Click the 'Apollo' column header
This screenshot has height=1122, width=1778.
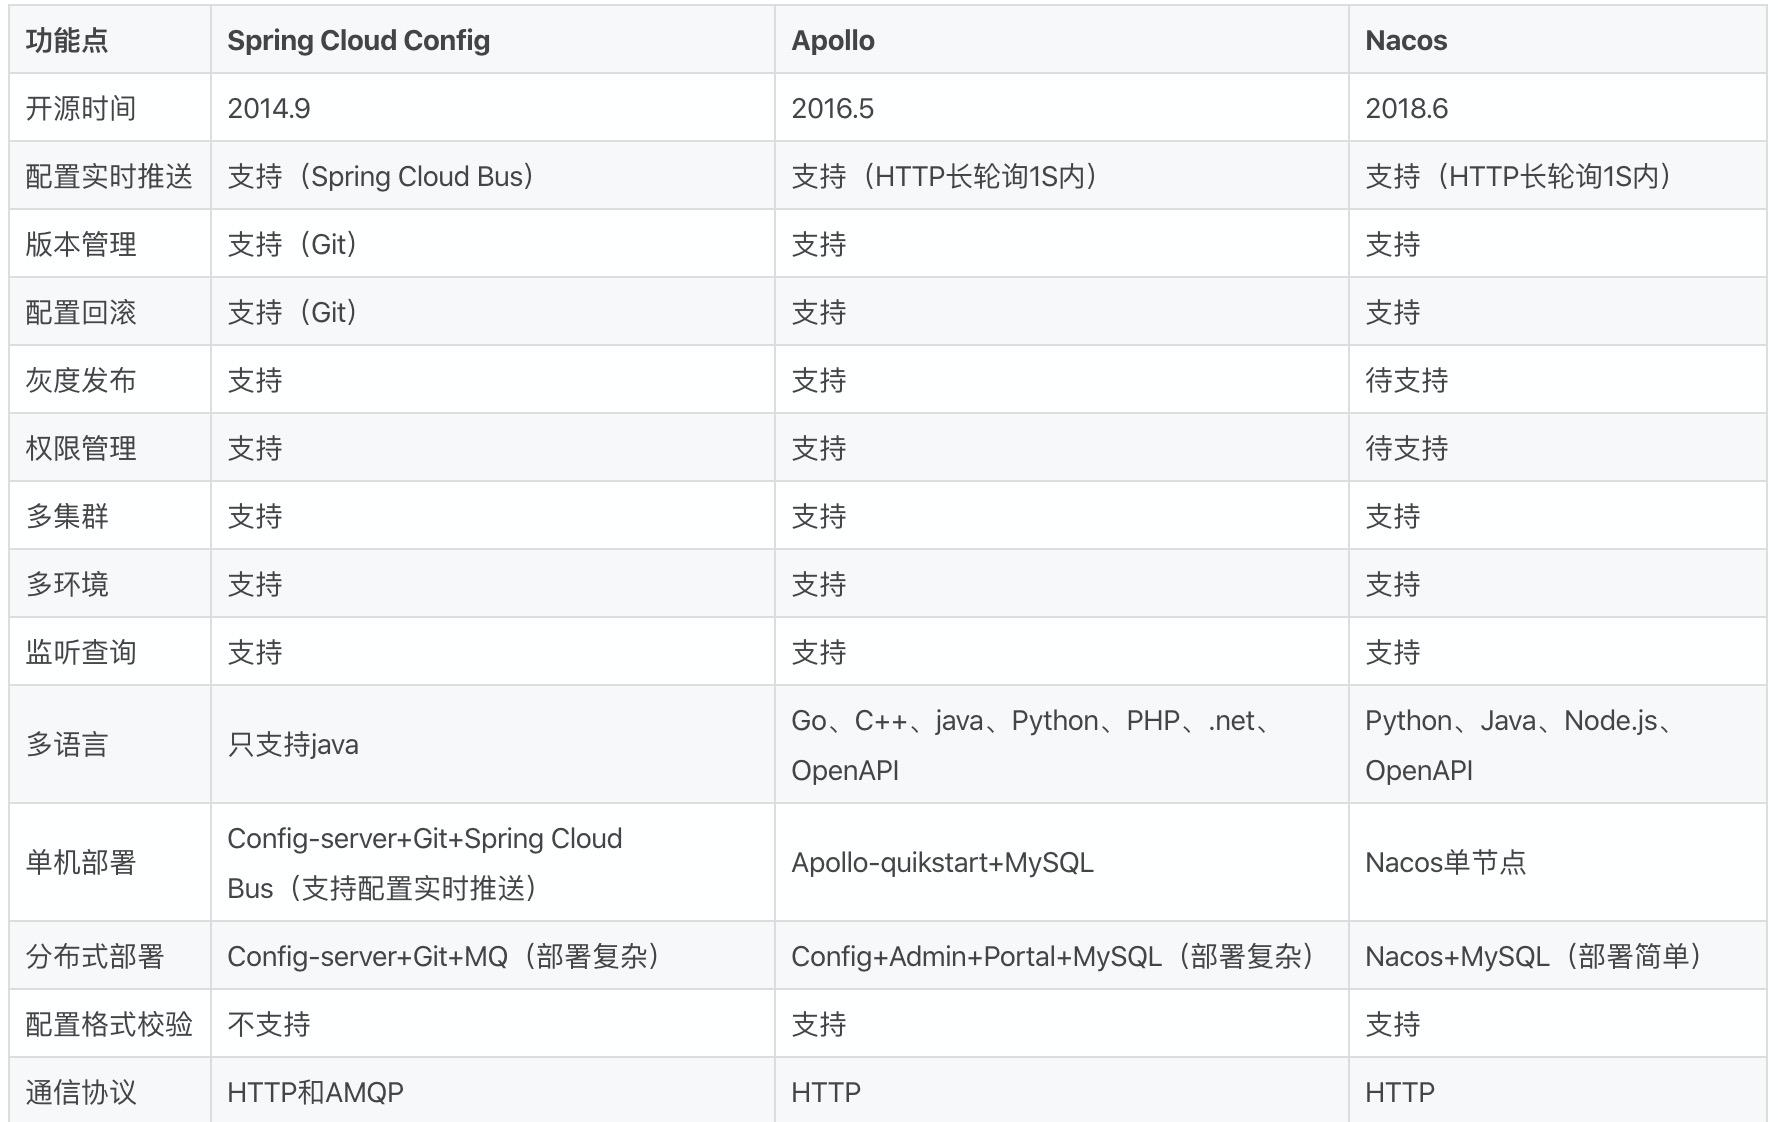[x=1062, y=40]
